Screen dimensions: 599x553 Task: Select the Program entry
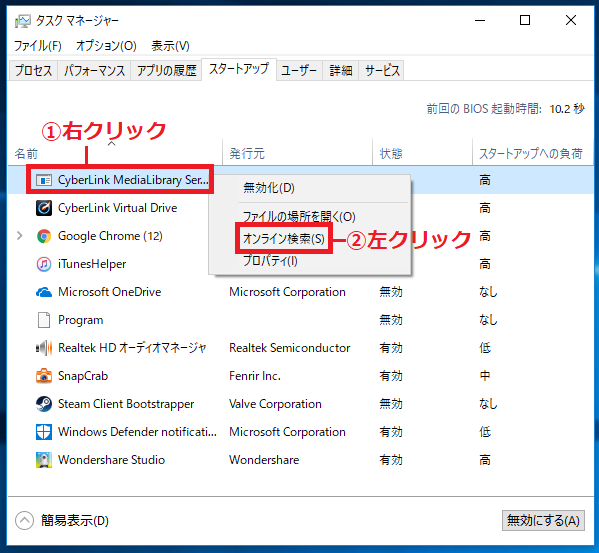tap(81, 320)
